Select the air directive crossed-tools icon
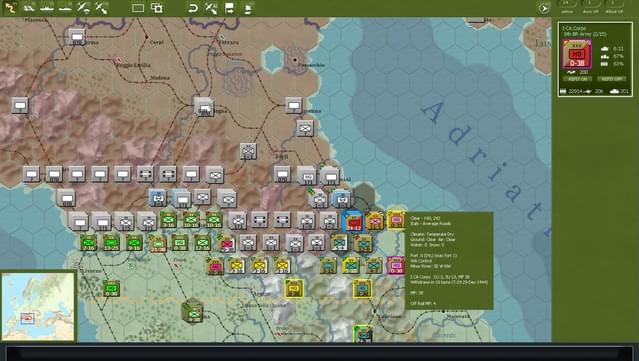The height and width of the screenshot is (361, 639). (x=101, y=8)
